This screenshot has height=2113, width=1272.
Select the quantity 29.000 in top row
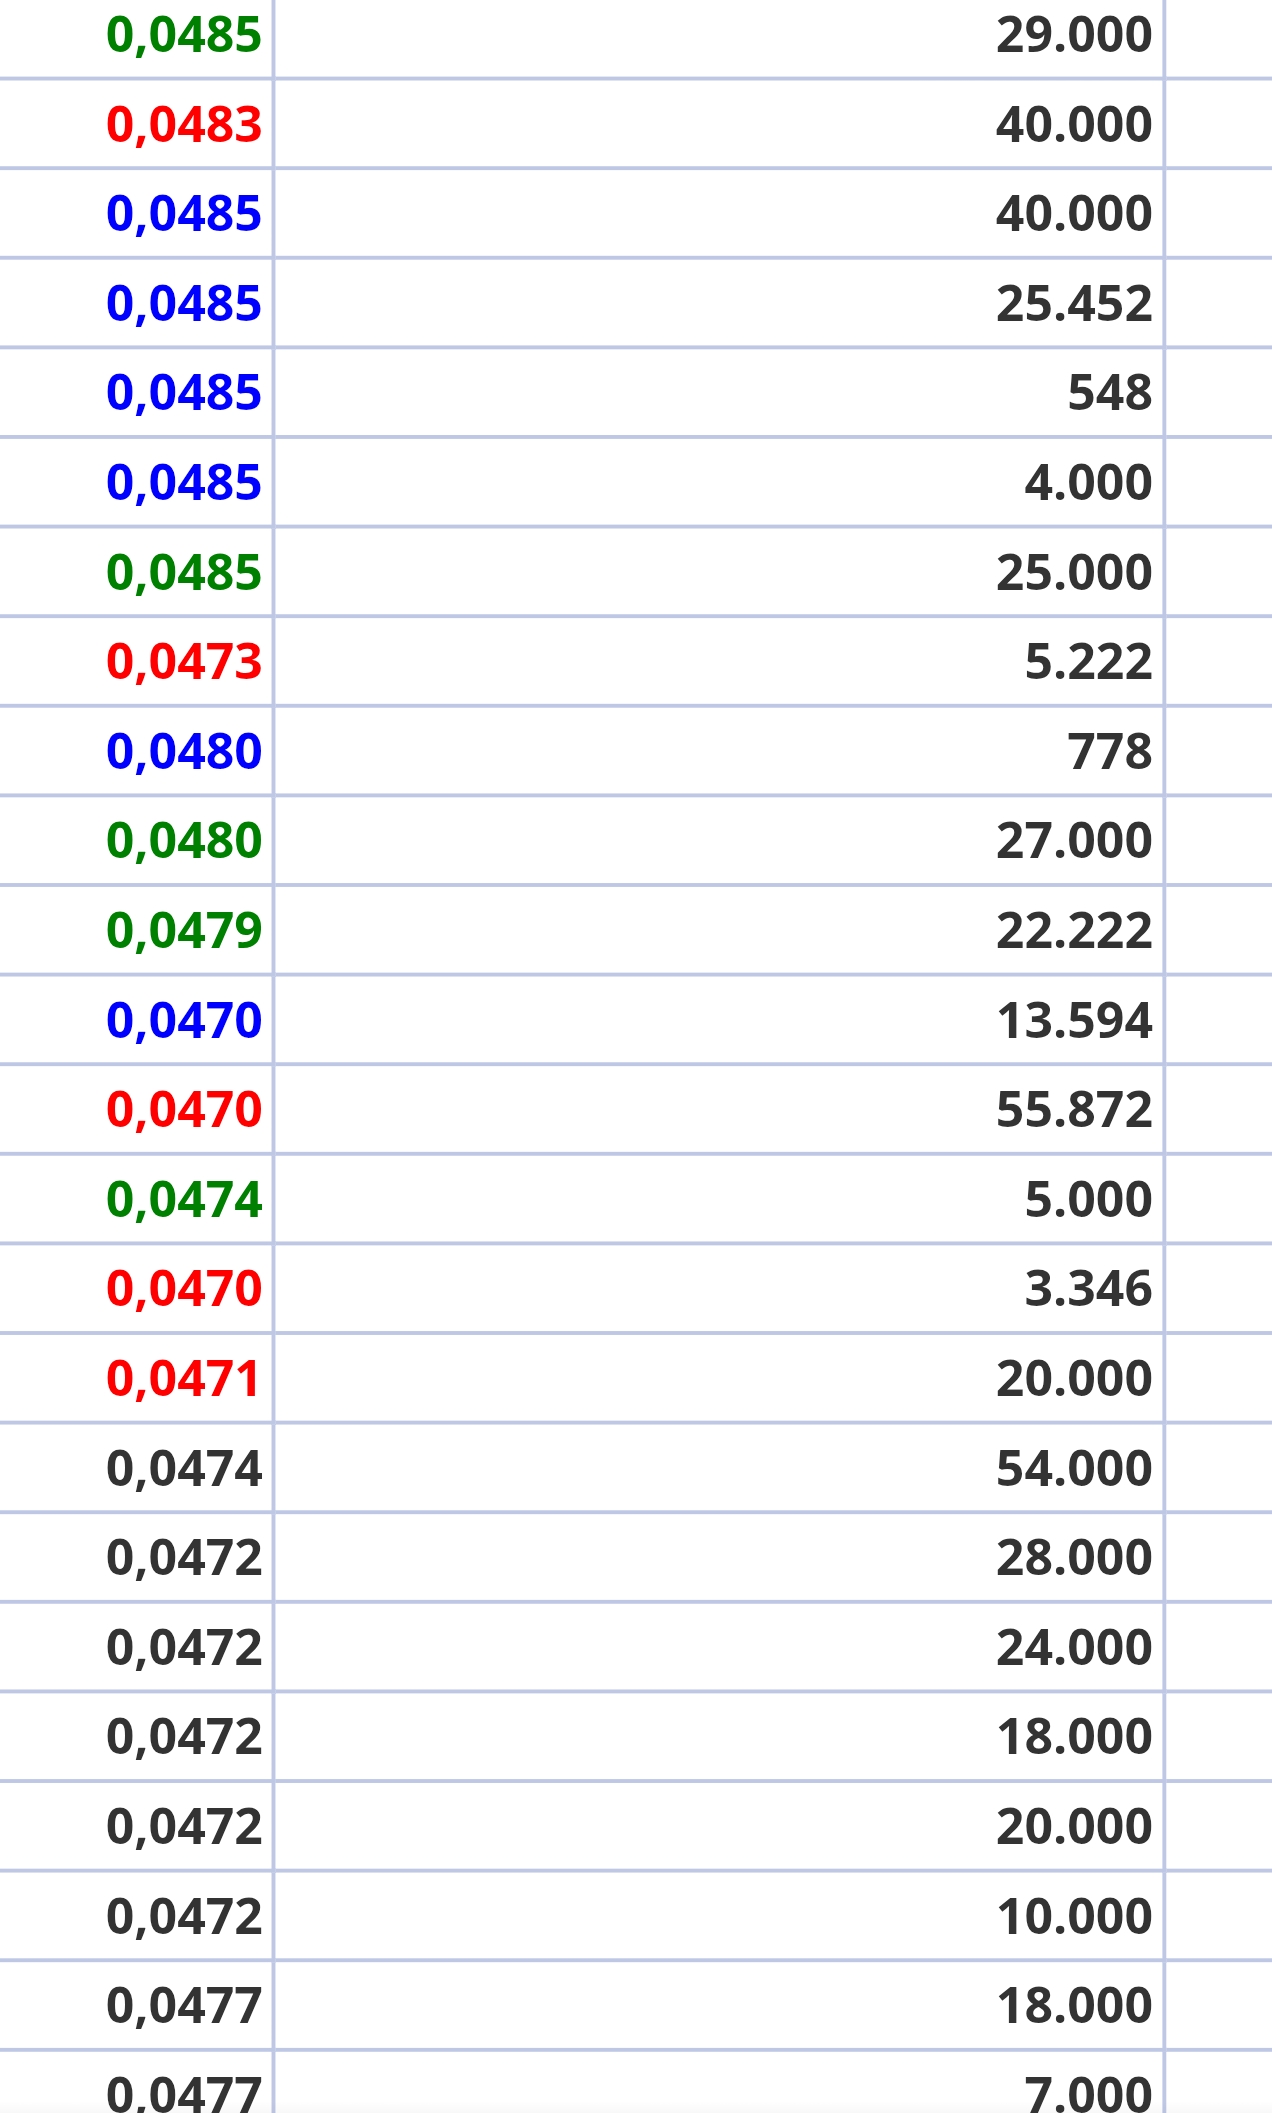(1074, 35)
